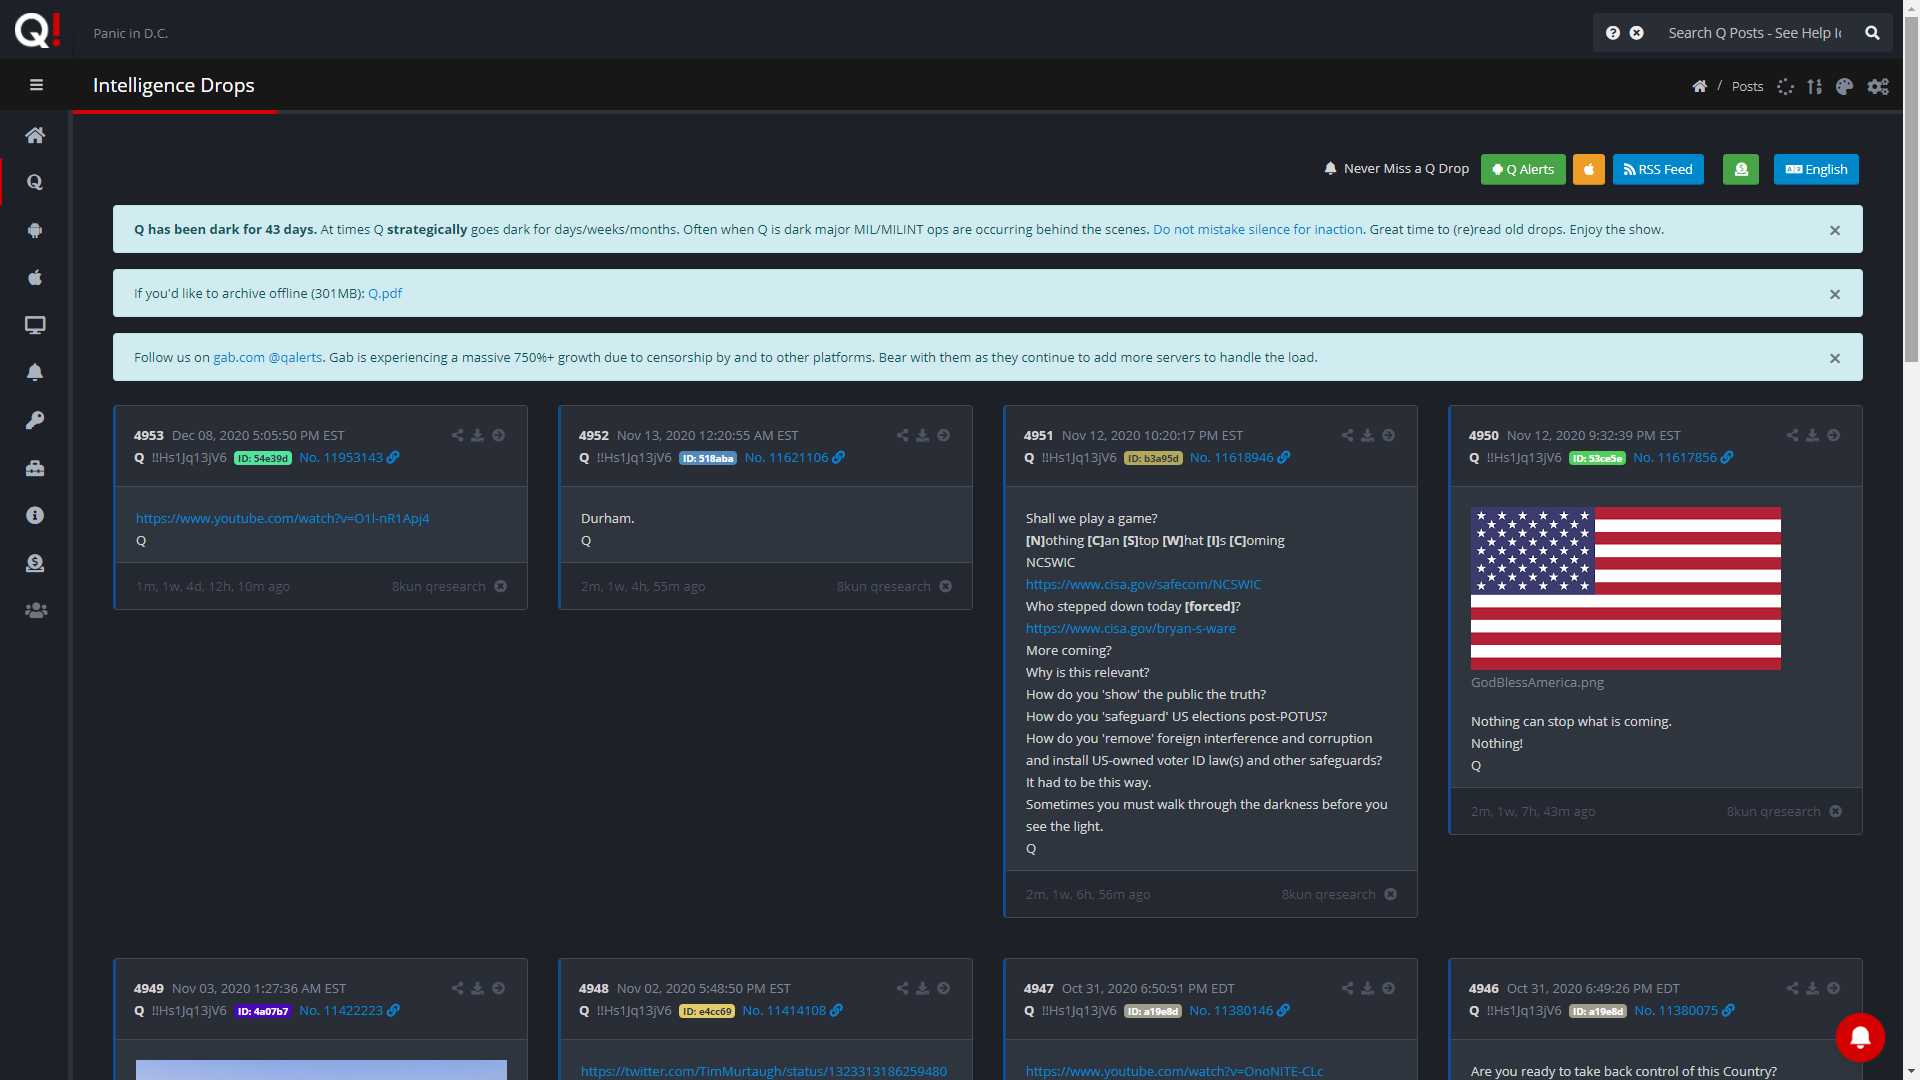Open the cisa.gov bryan-s-ware link
Screen dimensions: 1920x1080
[1130, 628]
